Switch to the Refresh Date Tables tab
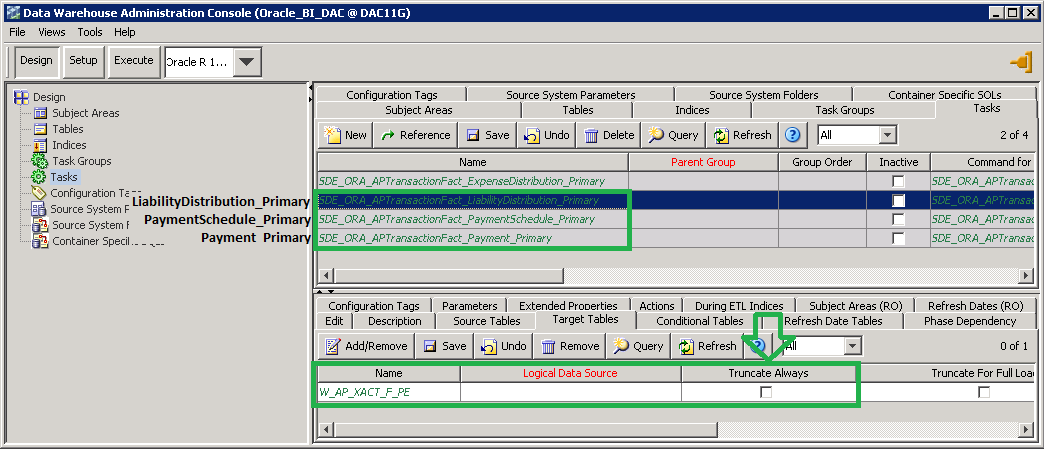This screenshot has height=449, width=1044. (x=833, y=321)
